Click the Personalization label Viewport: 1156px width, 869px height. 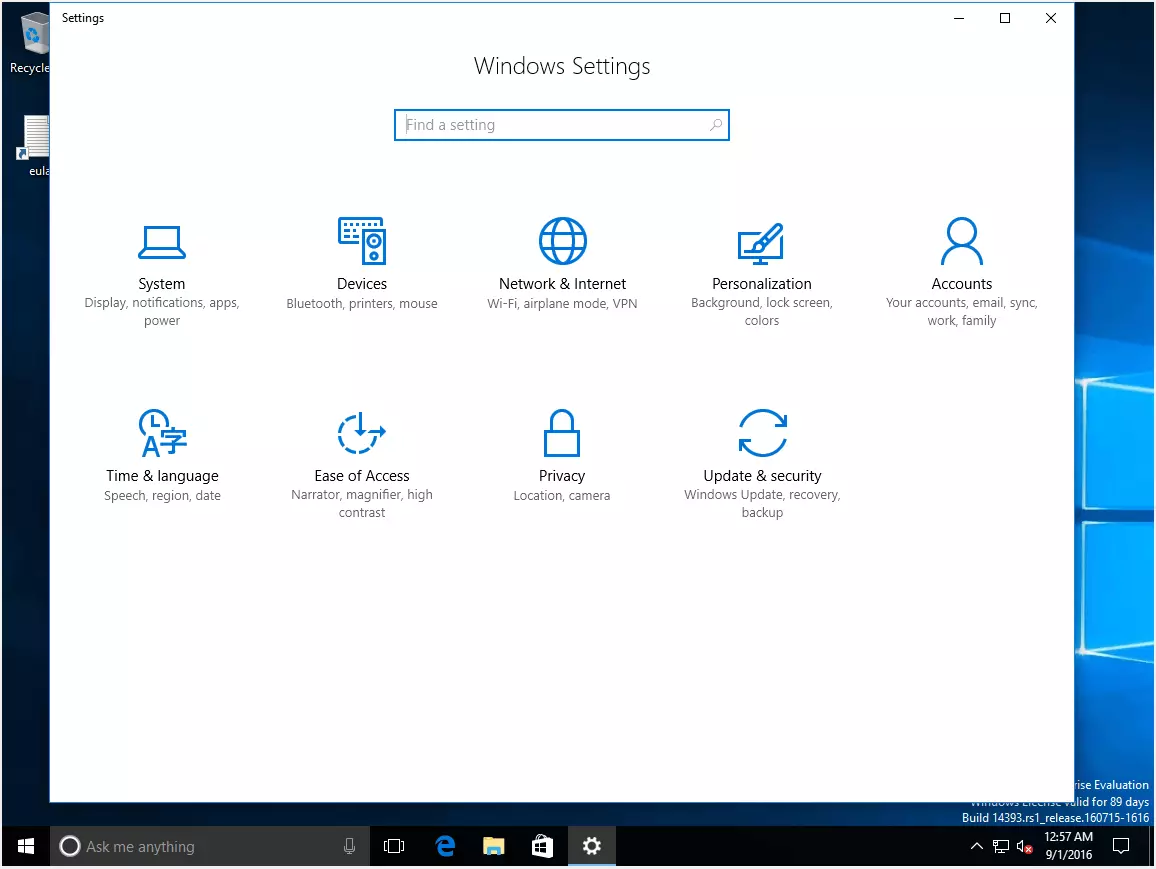pyautogui.click(x=762, y=284)
